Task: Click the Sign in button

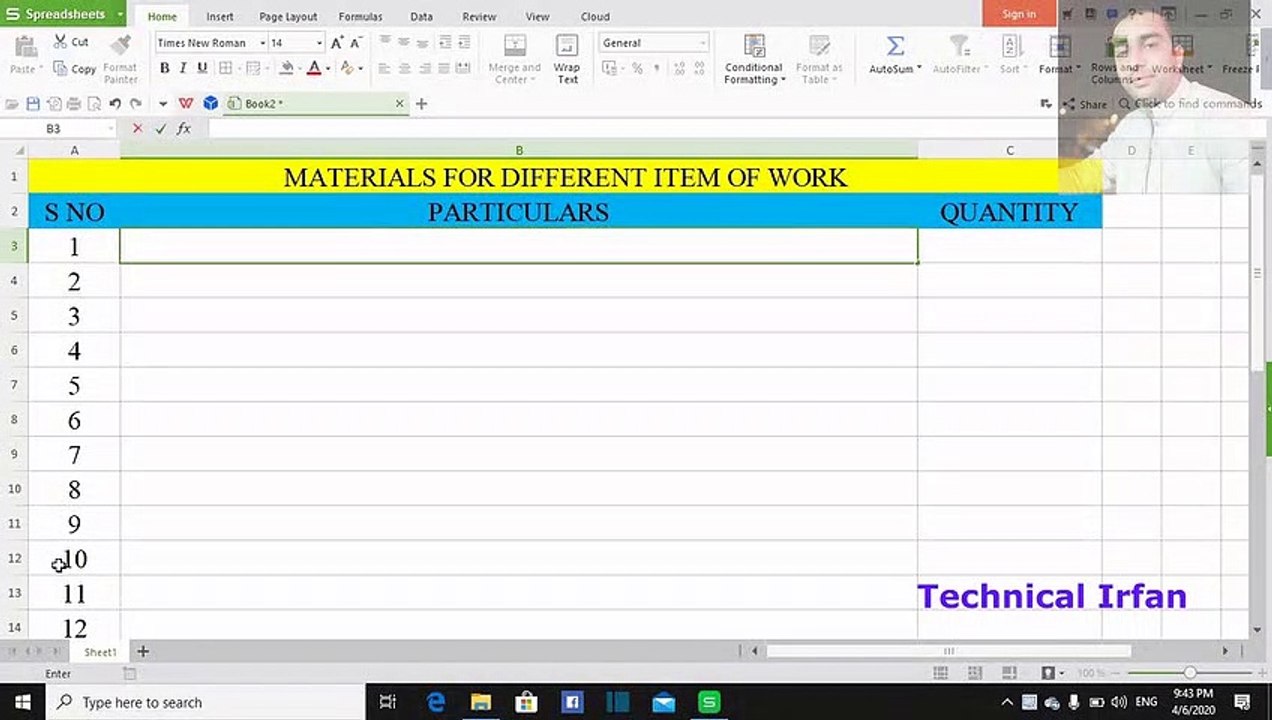Action: coord(1019,14)
